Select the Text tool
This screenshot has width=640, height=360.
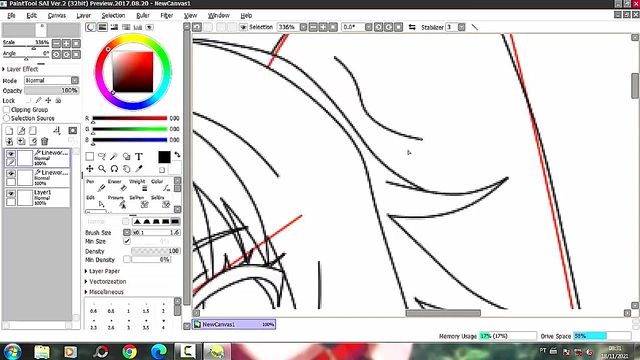139,156
